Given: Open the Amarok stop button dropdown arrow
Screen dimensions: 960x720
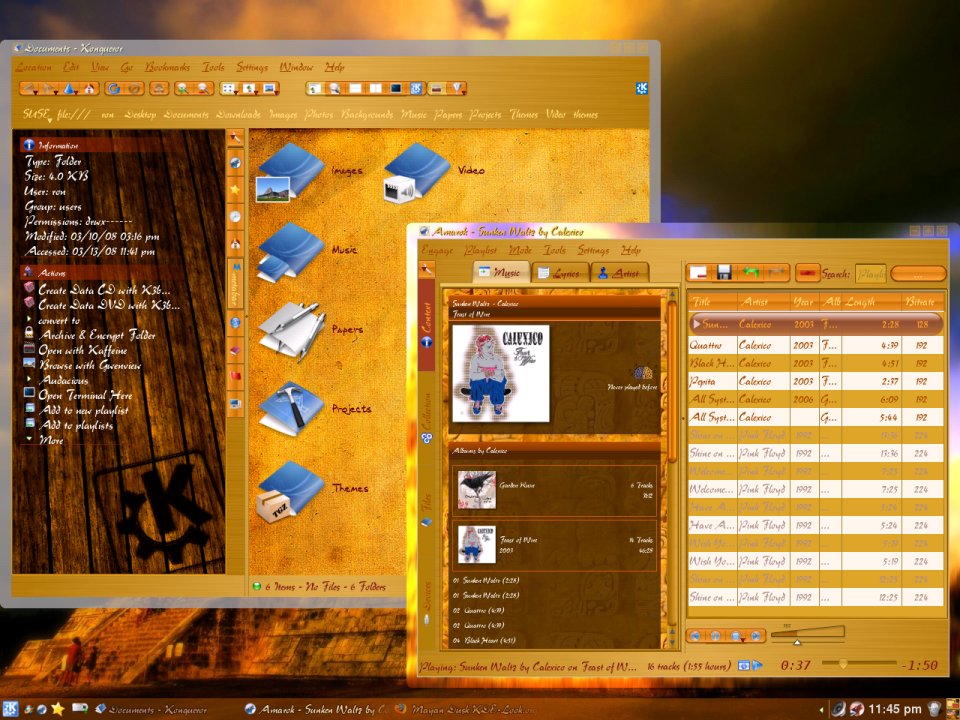Looking at the screenshot, I should [742, 639].
